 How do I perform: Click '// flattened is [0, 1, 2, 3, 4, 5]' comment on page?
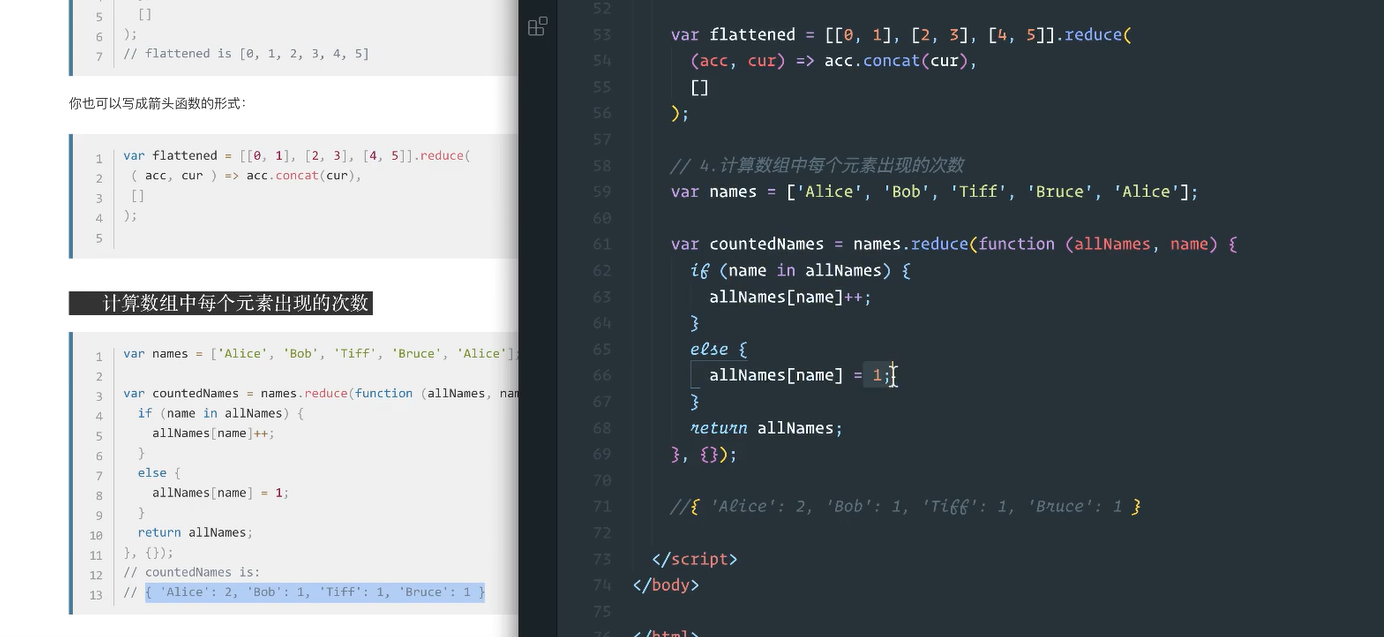click(x=246, y=53)
